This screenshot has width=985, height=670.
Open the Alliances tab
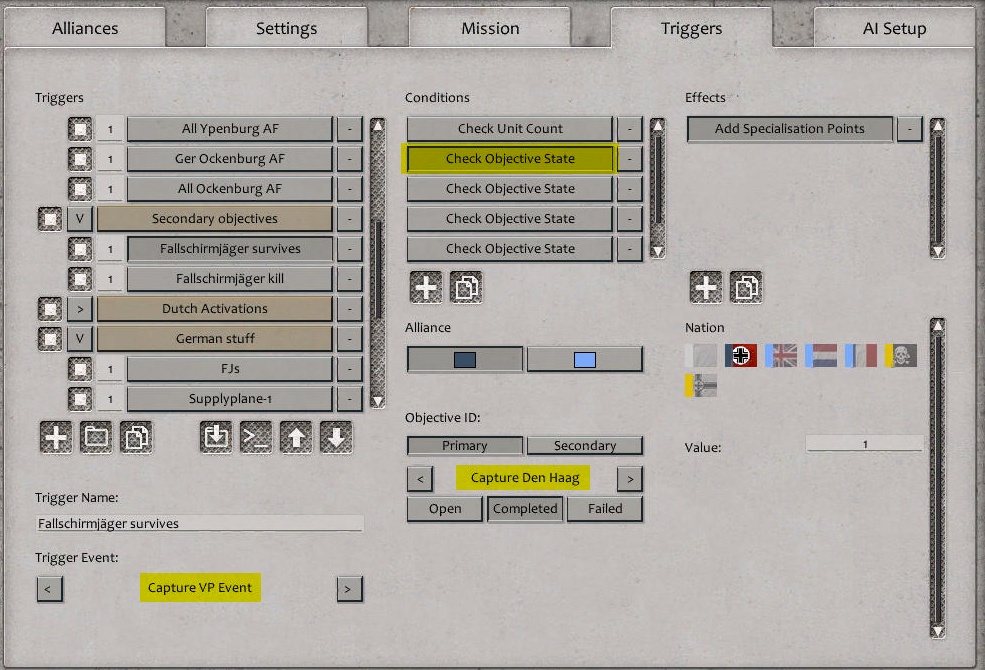(85, 28)
